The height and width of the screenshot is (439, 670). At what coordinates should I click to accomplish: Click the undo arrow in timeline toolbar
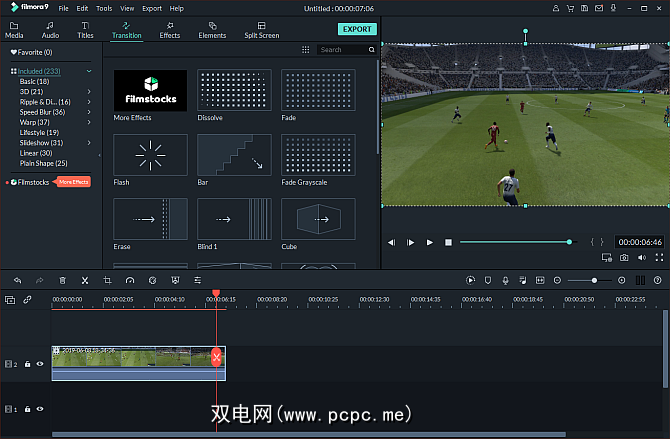tap(17, 281)
